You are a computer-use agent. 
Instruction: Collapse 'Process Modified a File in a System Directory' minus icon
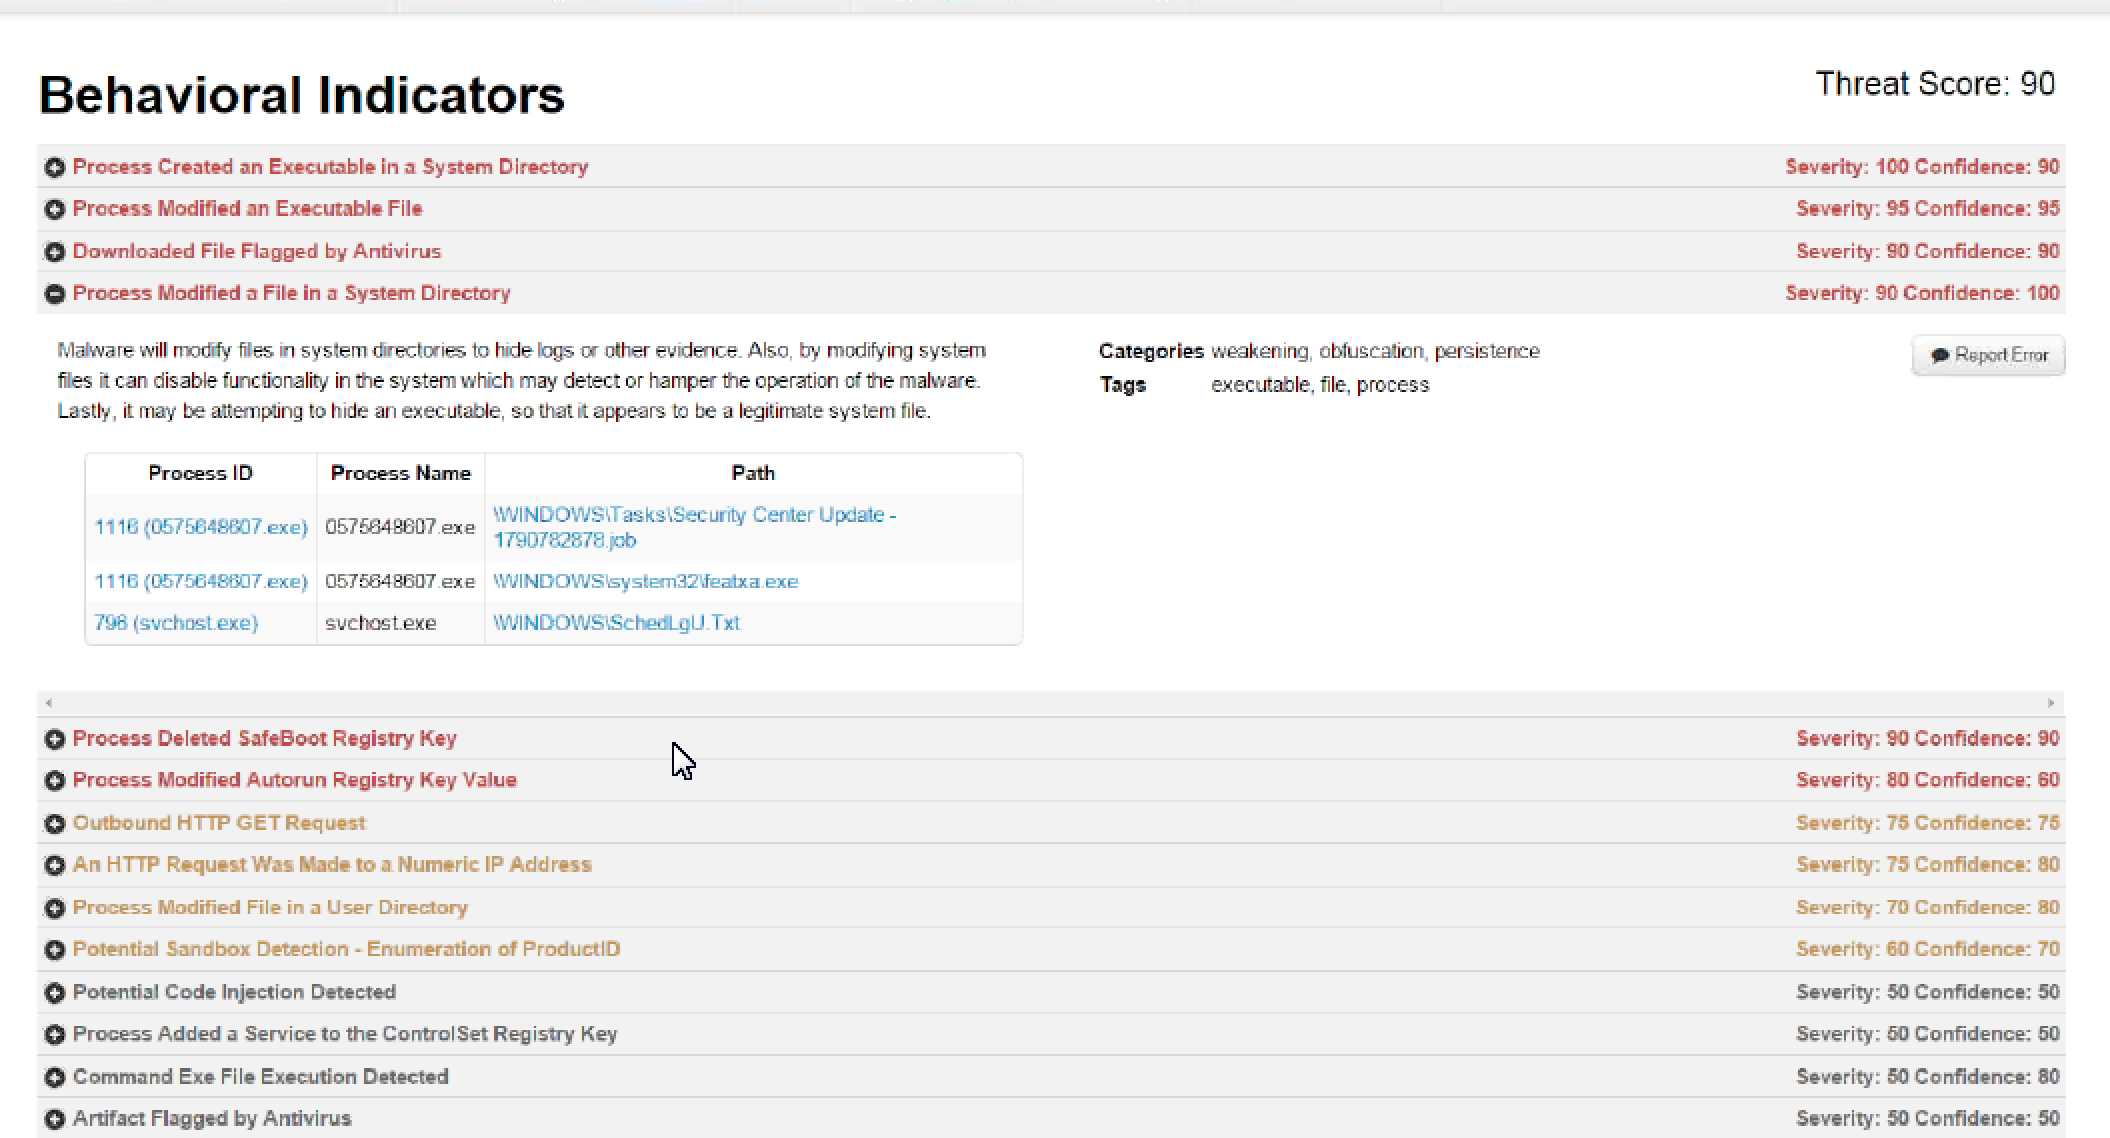55,293
